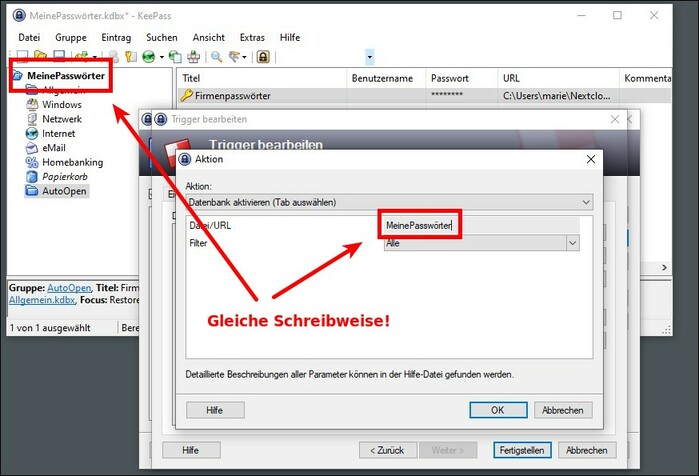Lock workspace using the padlock toolbar icon

click(x=263, y=57)
